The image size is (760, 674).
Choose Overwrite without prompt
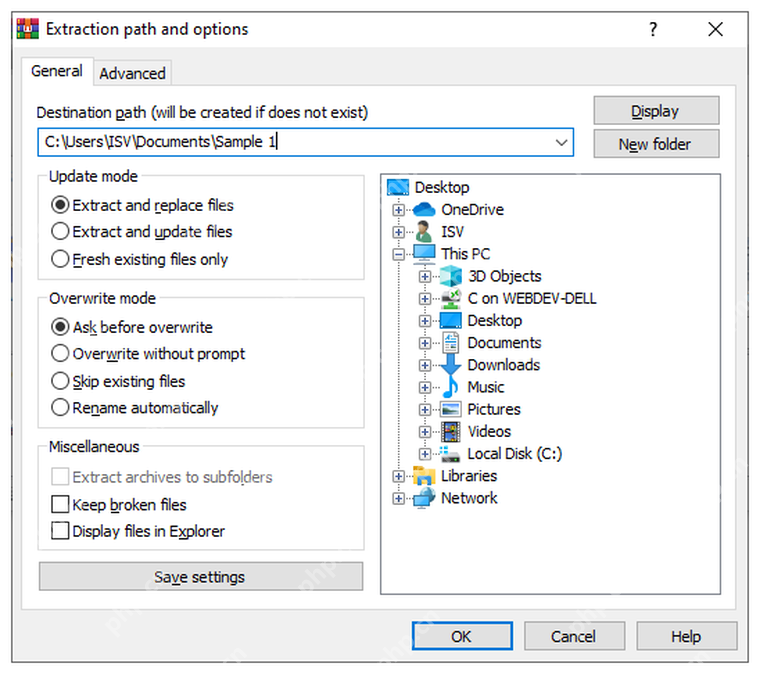pyautogui.click(x=148, y=354)
